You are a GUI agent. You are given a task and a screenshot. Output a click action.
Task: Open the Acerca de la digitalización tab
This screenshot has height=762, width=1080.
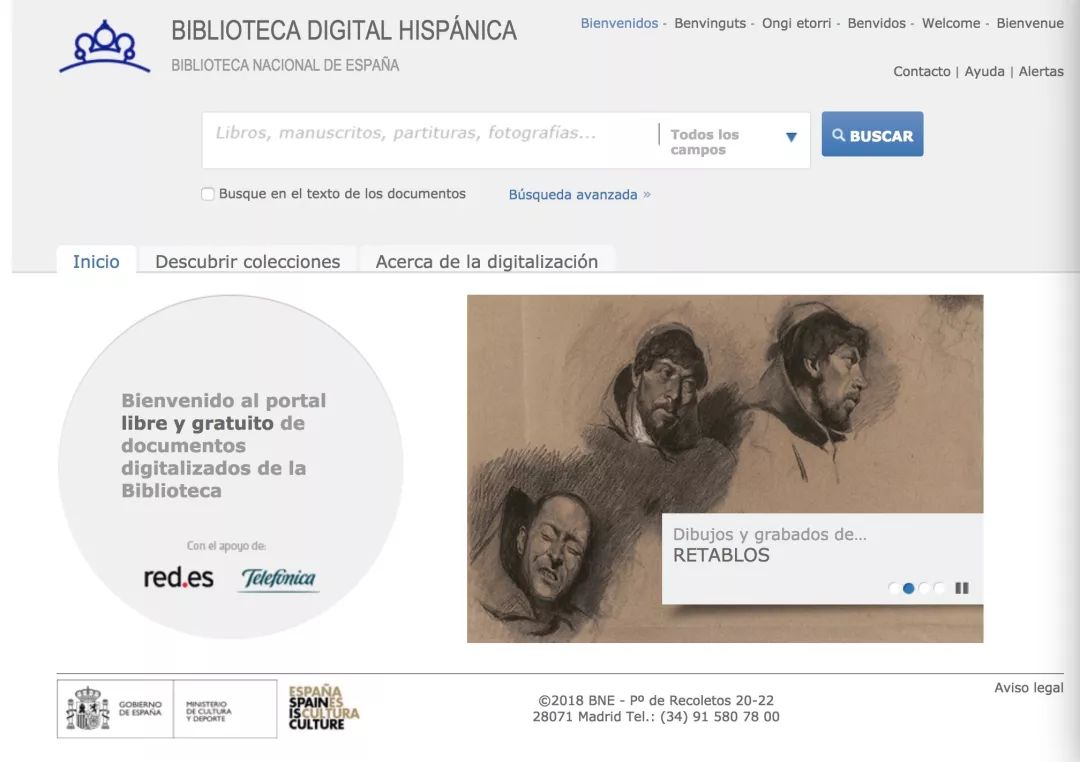tap(487, 261)
